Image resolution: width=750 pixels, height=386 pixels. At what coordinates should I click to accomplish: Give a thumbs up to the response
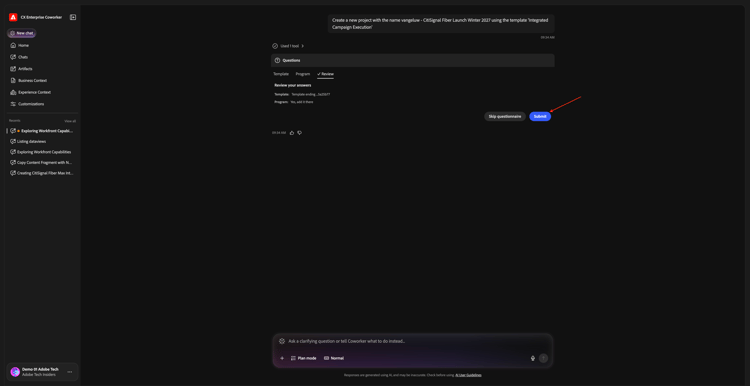tap(292, 132)
